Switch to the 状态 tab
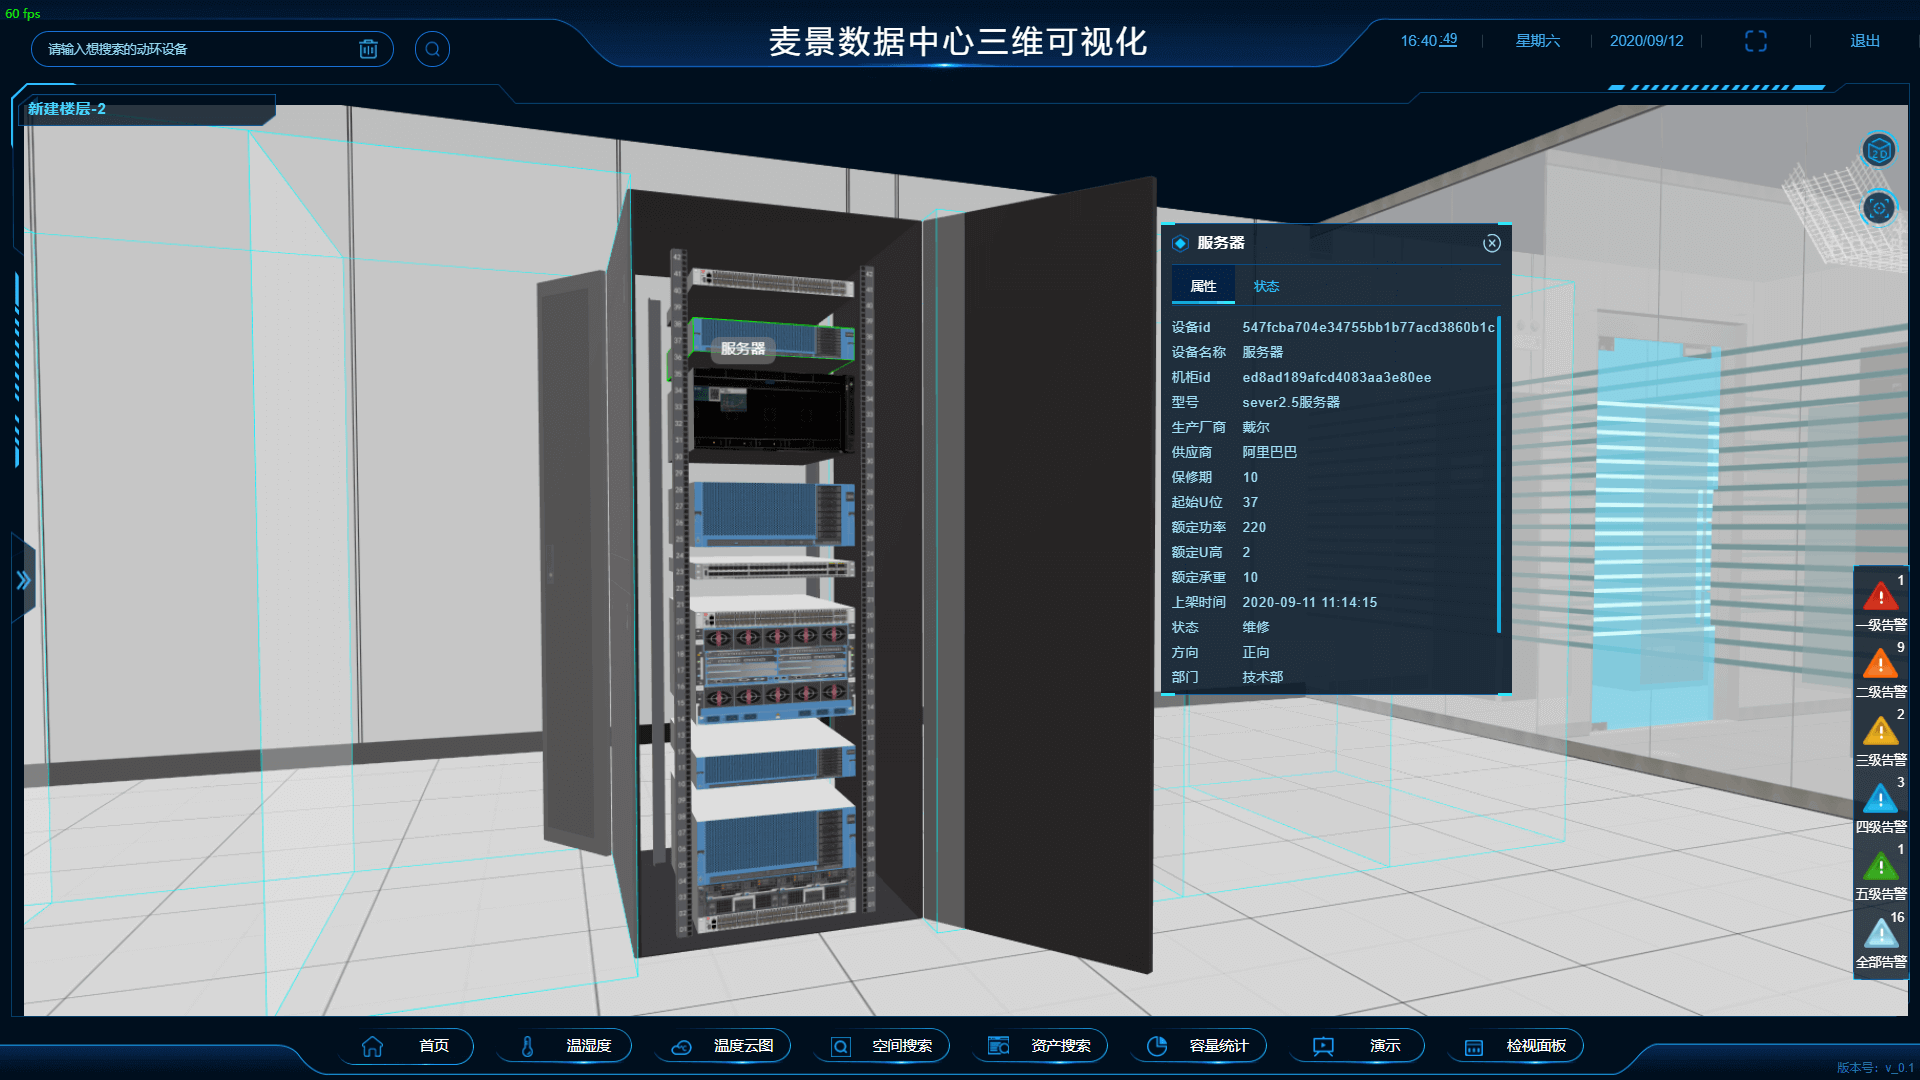The image size is (1920, 1080). [x=1266, y=286]
